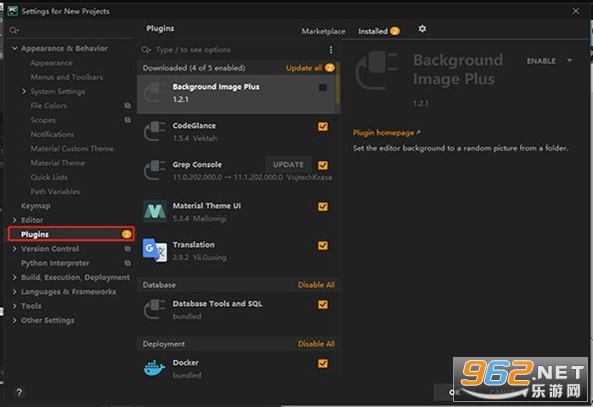Switch to the Marketplace tab
This screenshot has height=407, width=593.
pyautogui.click(x=323, y=31)
